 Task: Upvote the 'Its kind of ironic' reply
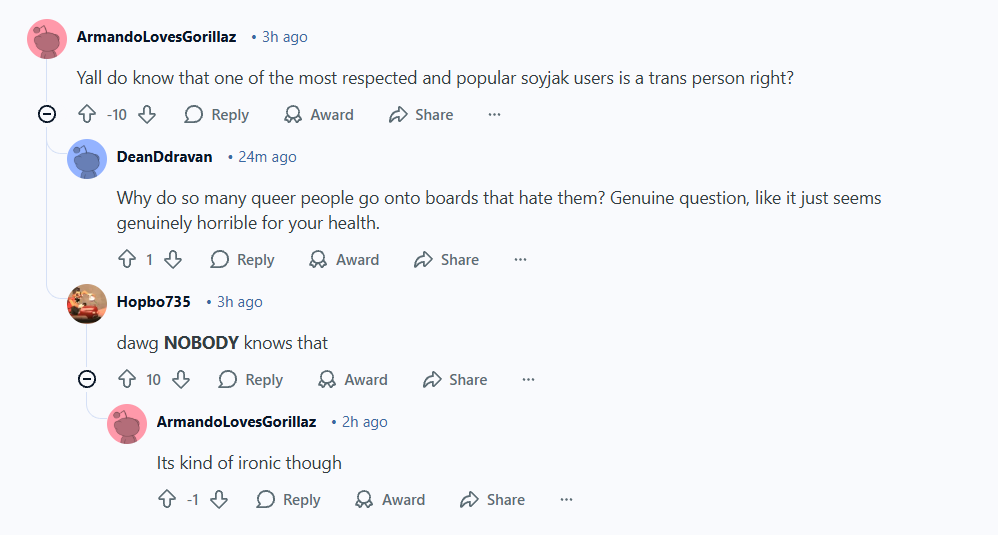[167, 500]
